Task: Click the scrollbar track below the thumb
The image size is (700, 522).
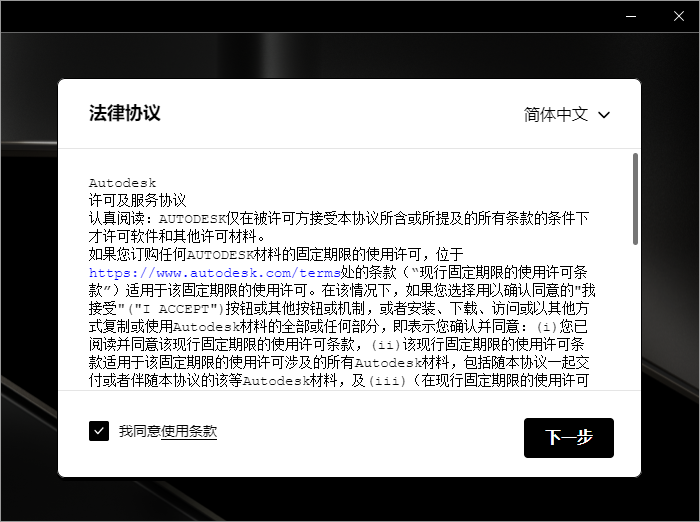Action: tap(635, 320)
